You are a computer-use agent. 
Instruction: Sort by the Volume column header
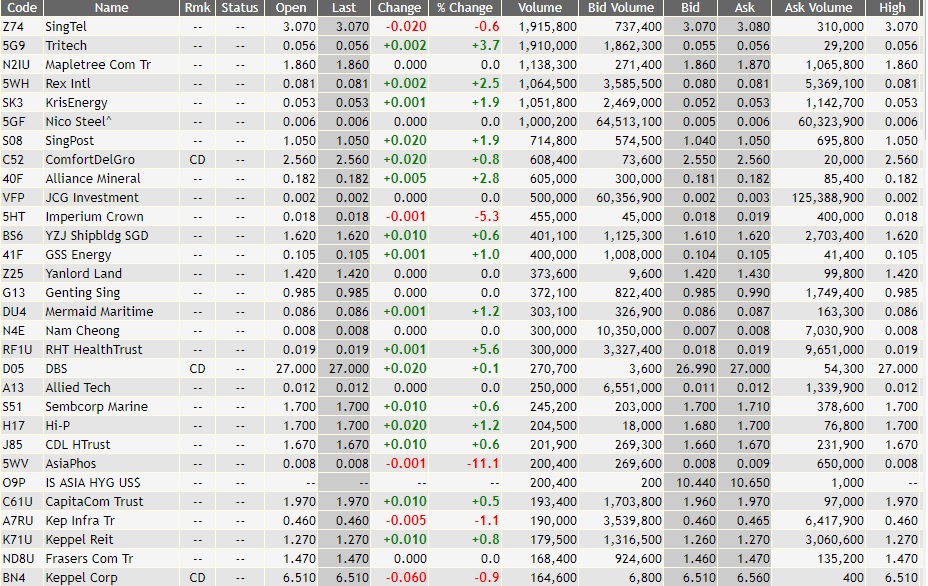(x=540, y=8)
